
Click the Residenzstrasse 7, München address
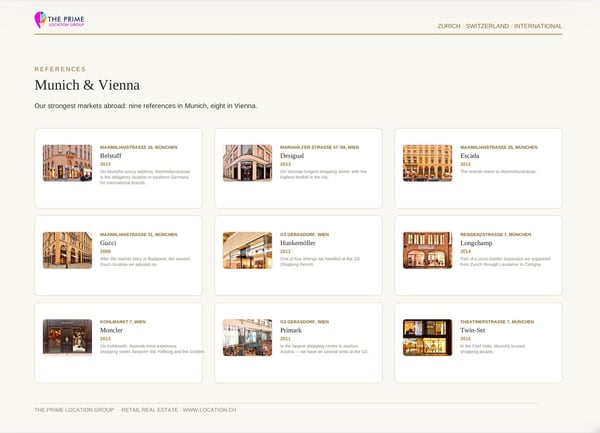tap(496, 234)
